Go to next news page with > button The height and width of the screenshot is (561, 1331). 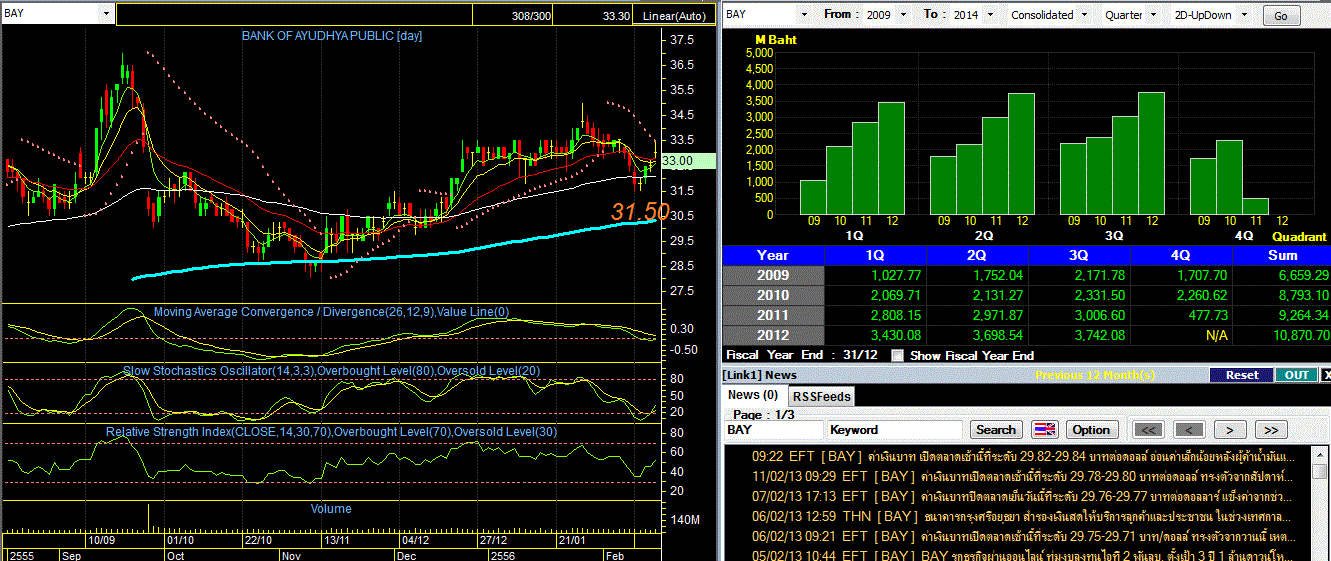1230,430
